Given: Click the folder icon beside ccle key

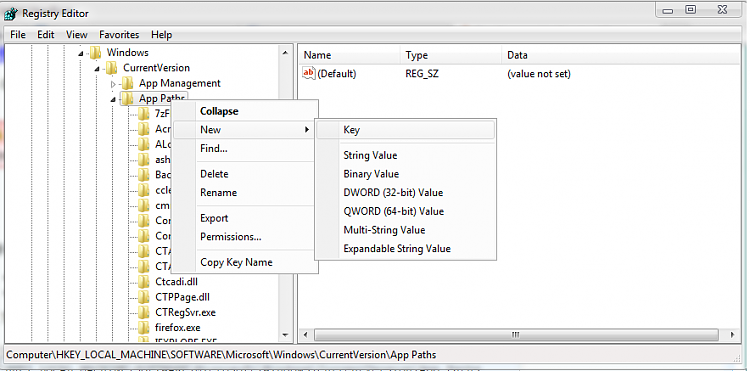Looking at the screenshot, I should [143, 190].
